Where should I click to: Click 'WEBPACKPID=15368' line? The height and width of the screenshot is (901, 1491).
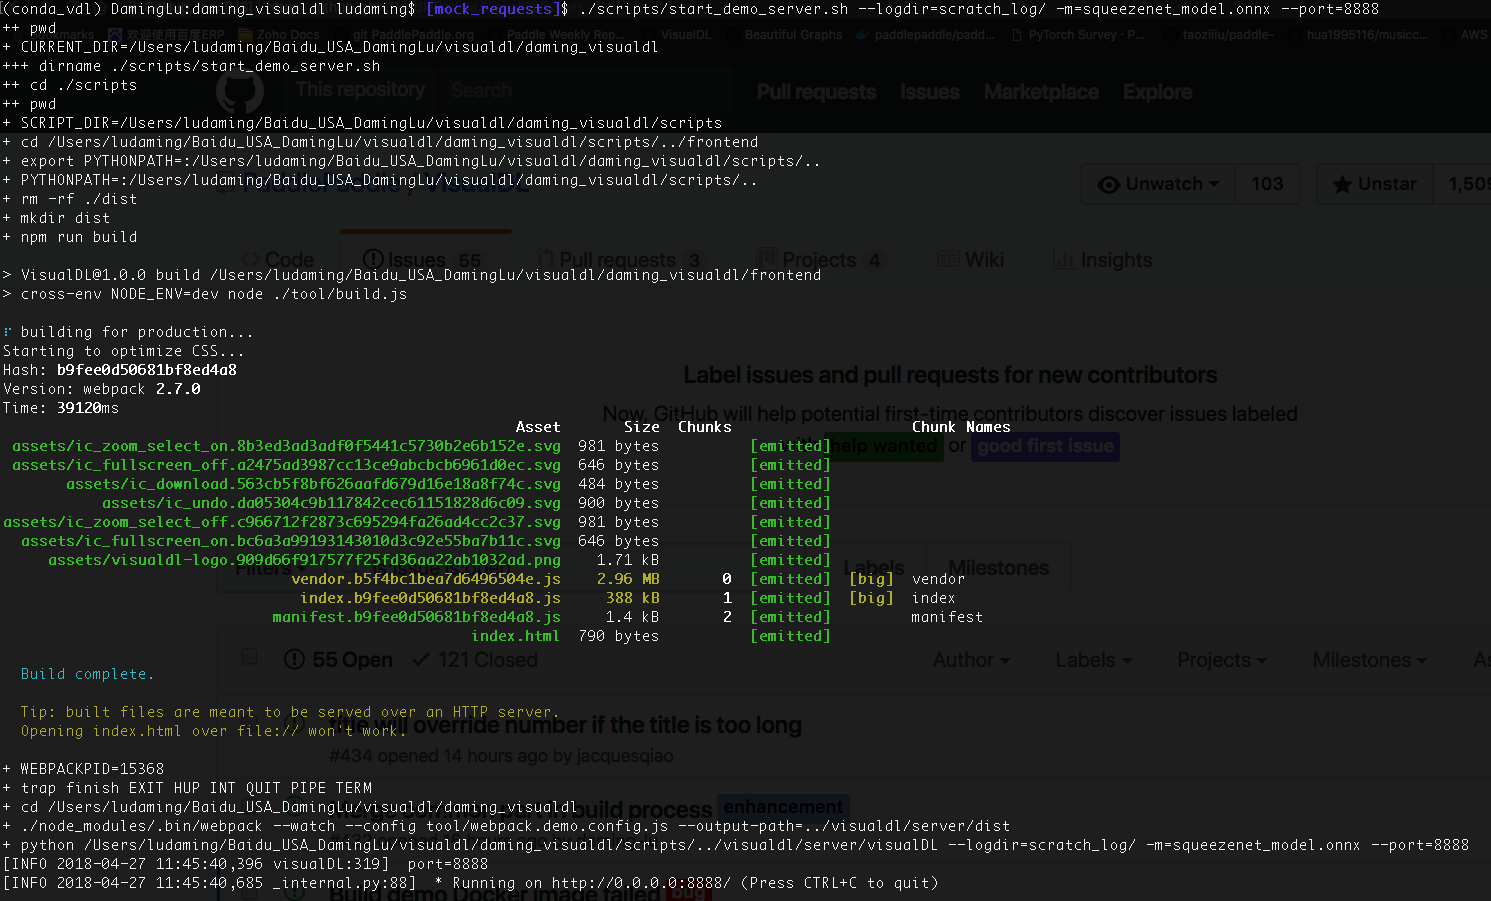84,769
